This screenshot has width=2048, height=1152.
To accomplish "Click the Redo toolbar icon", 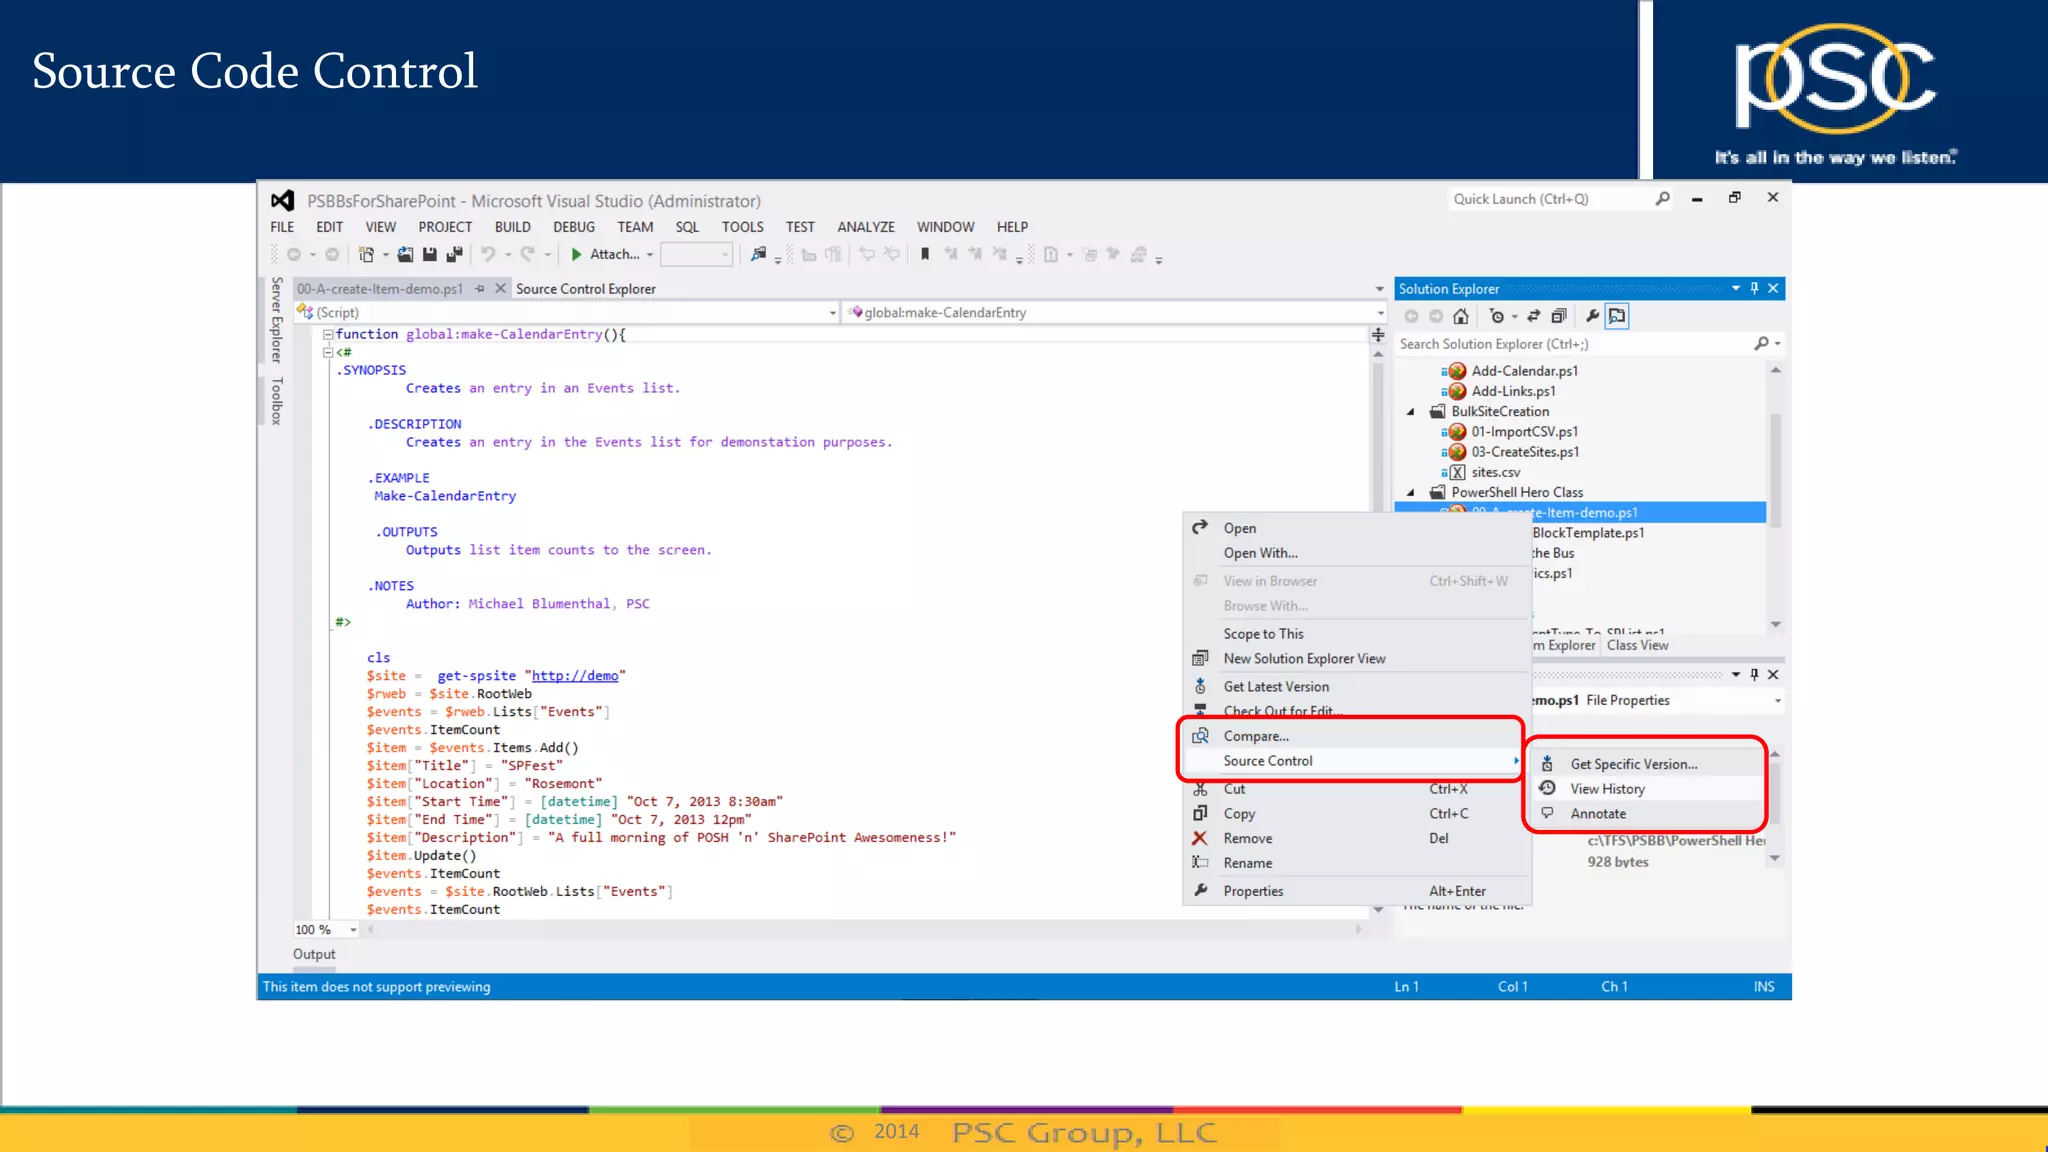I will click(528, 255).
